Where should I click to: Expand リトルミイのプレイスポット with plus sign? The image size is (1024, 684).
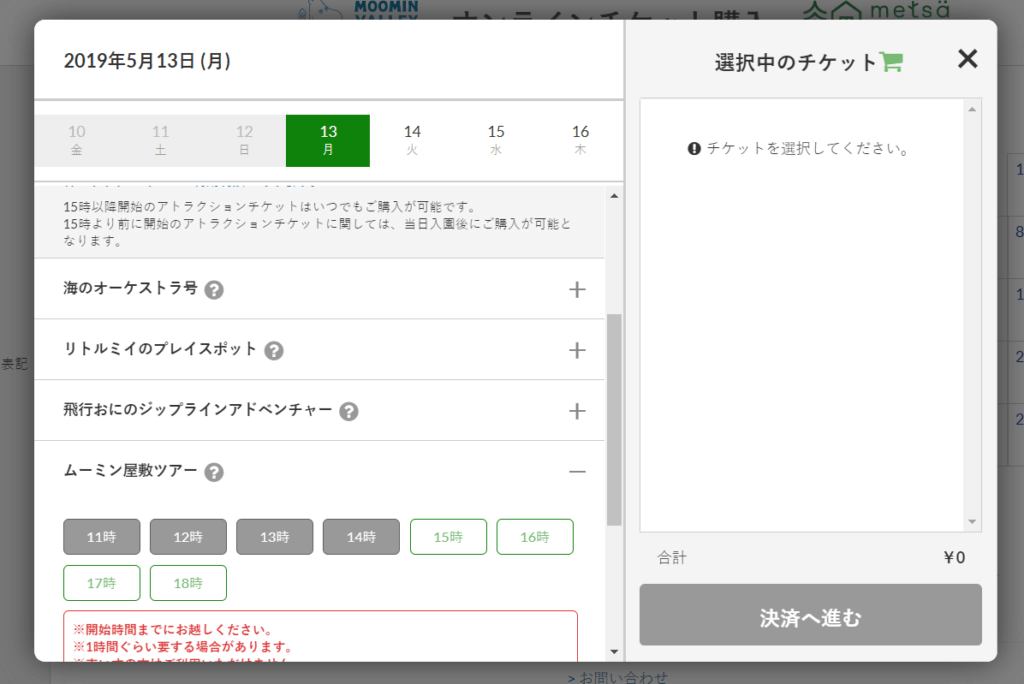pyautogui.click(x=577, y=351)
